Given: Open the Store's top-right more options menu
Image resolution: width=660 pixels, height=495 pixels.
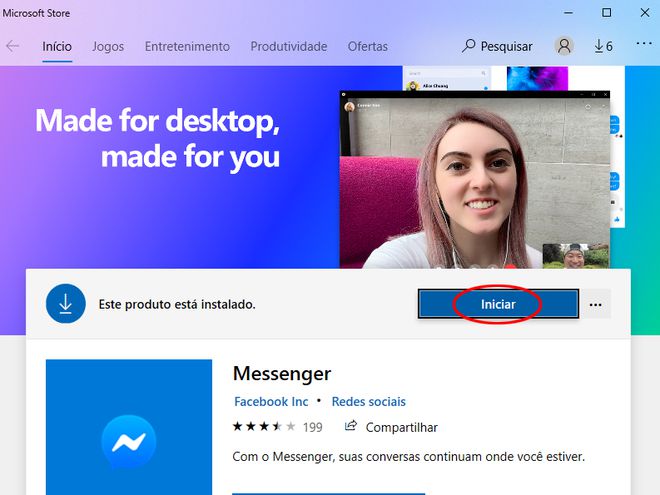Looking at the screenshot, I should [644, 44].
